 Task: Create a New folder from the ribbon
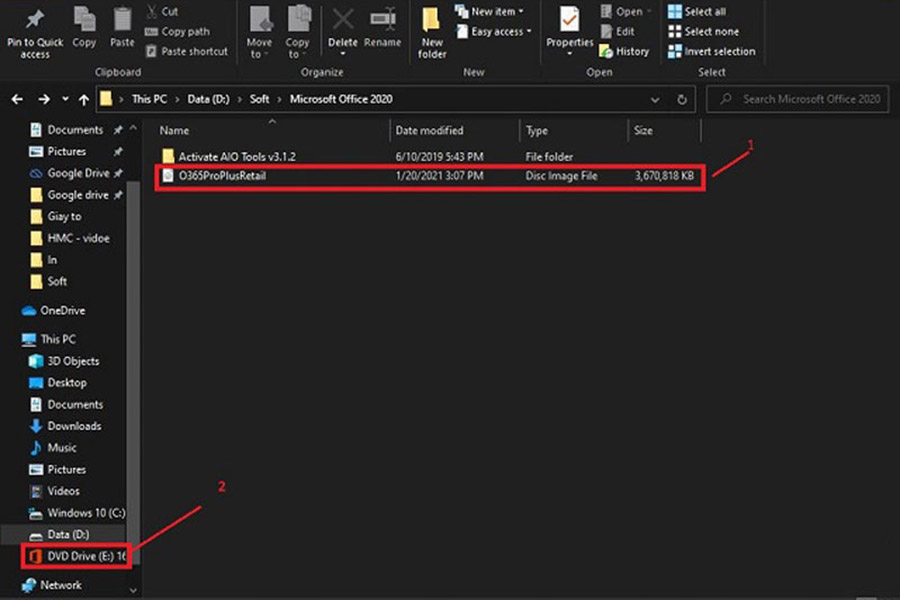[x=432, y=32]
